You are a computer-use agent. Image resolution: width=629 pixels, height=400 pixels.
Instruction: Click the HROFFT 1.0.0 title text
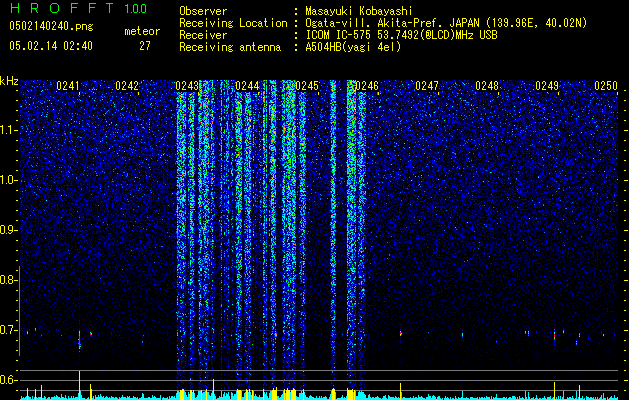(78, 8)
